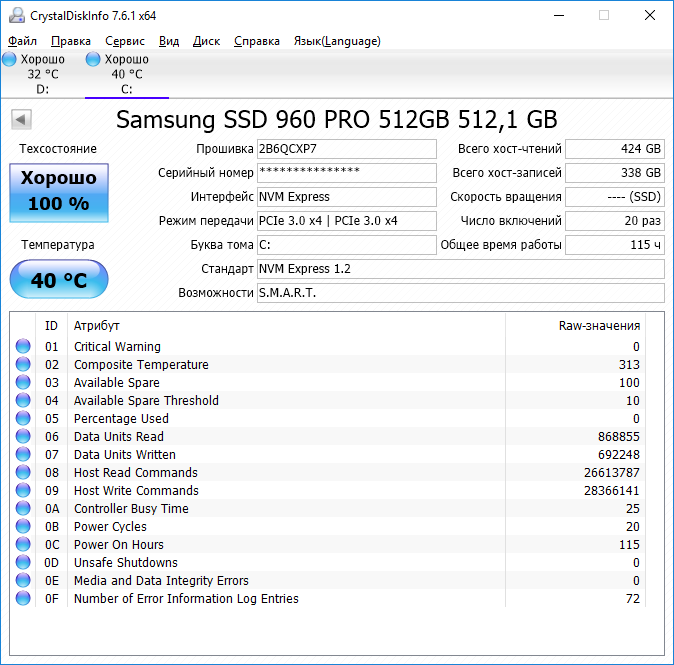This screenshot has width=674, height=665.
Task: Open the Справка menu
Action: tap(257, 41)
